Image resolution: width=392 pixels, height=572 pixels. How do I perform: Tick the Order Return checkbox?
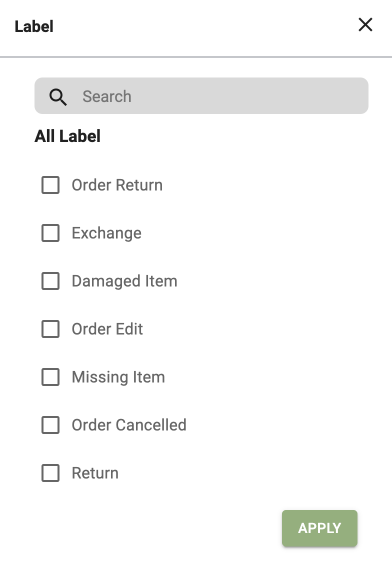pos(50,185)
